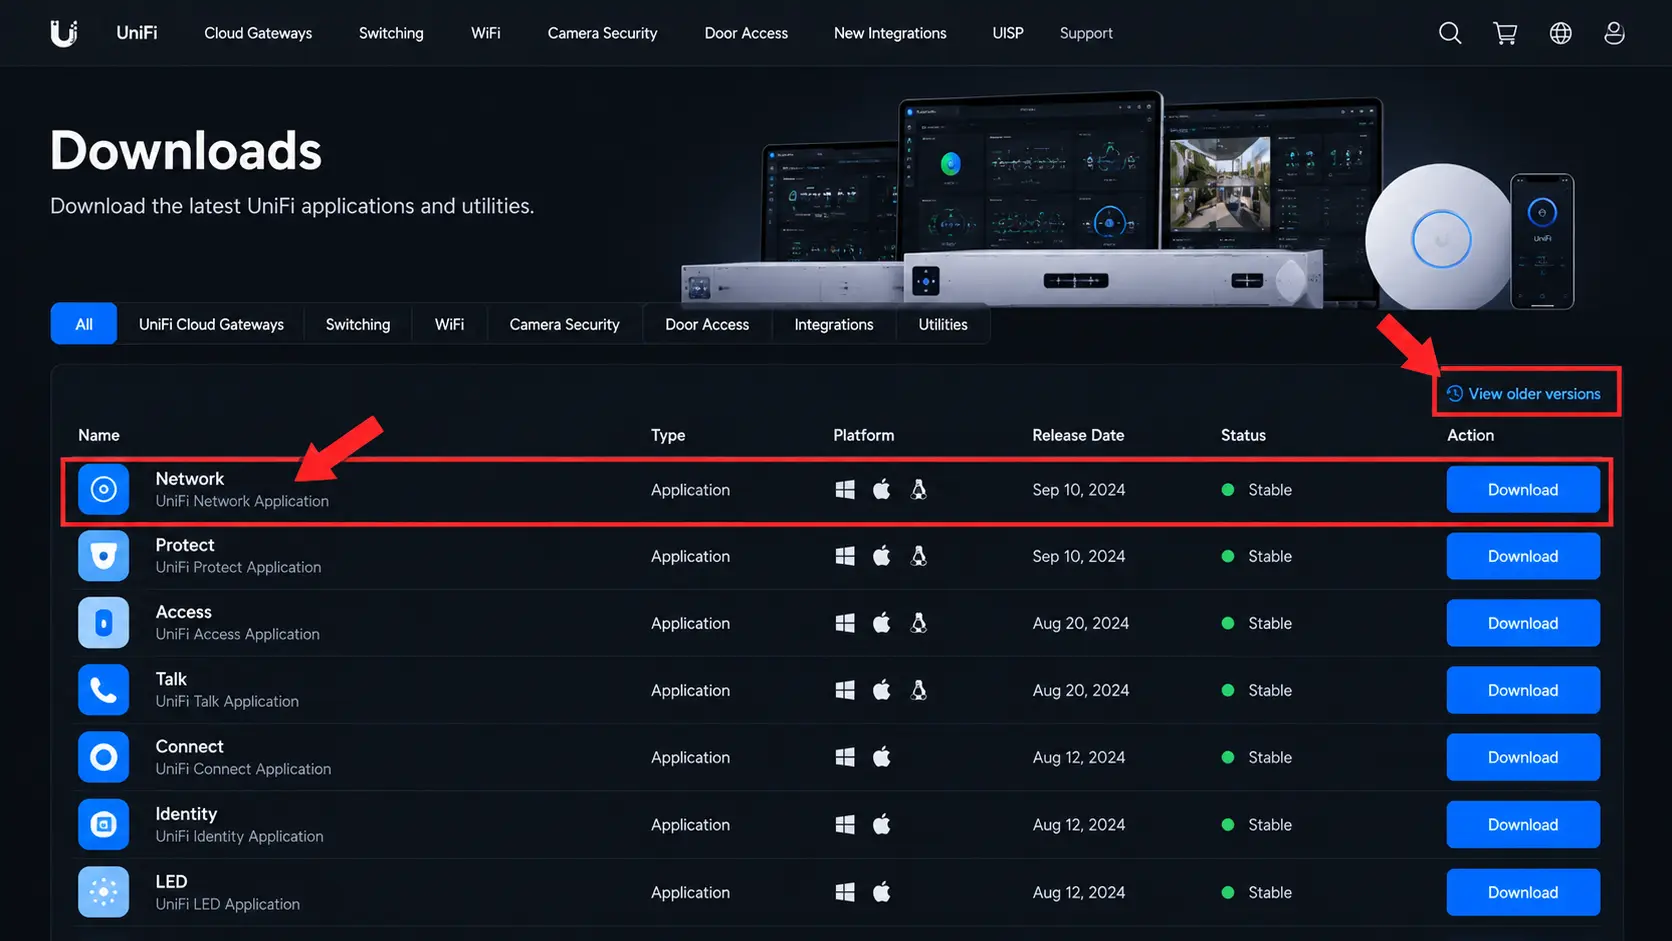
Task: Select the All filter tab
Action: [84, 324]
